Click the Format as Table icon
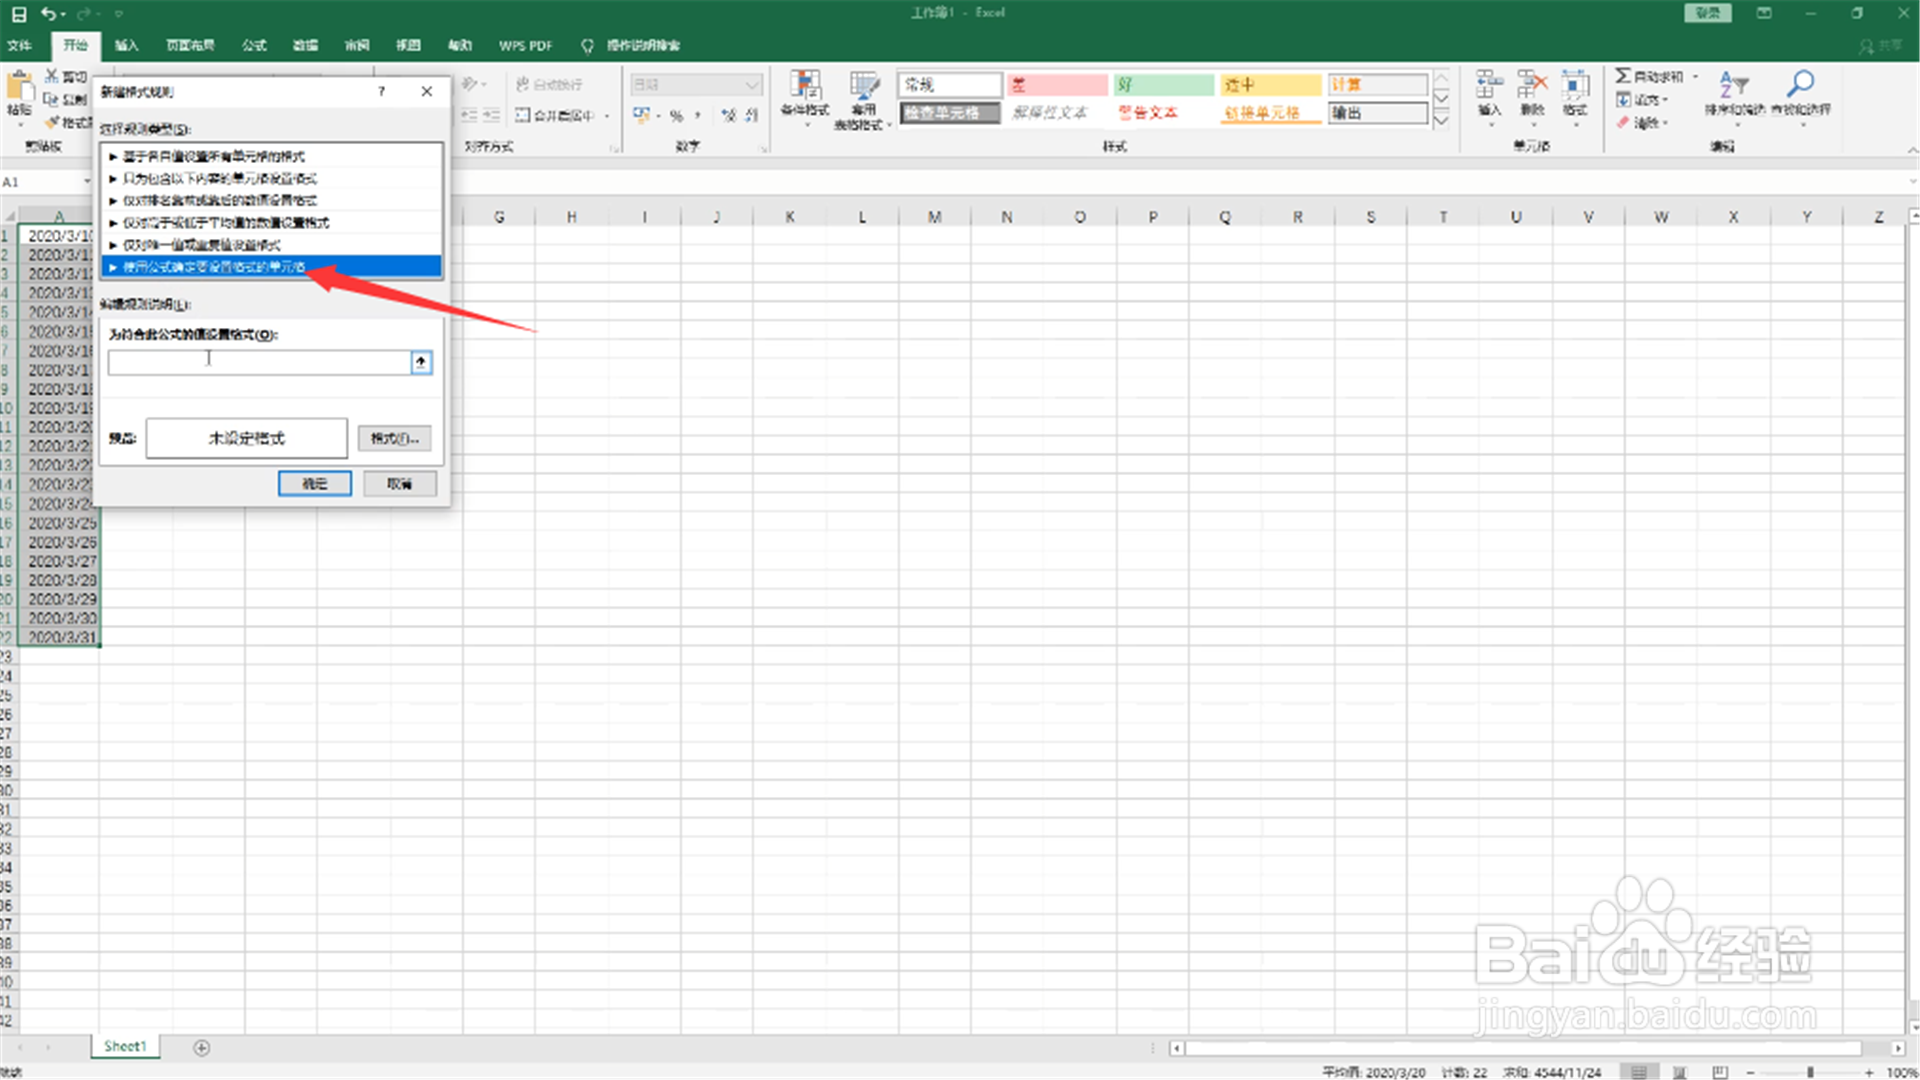This screenshot has width=1920, height=1080. point(864,86)
